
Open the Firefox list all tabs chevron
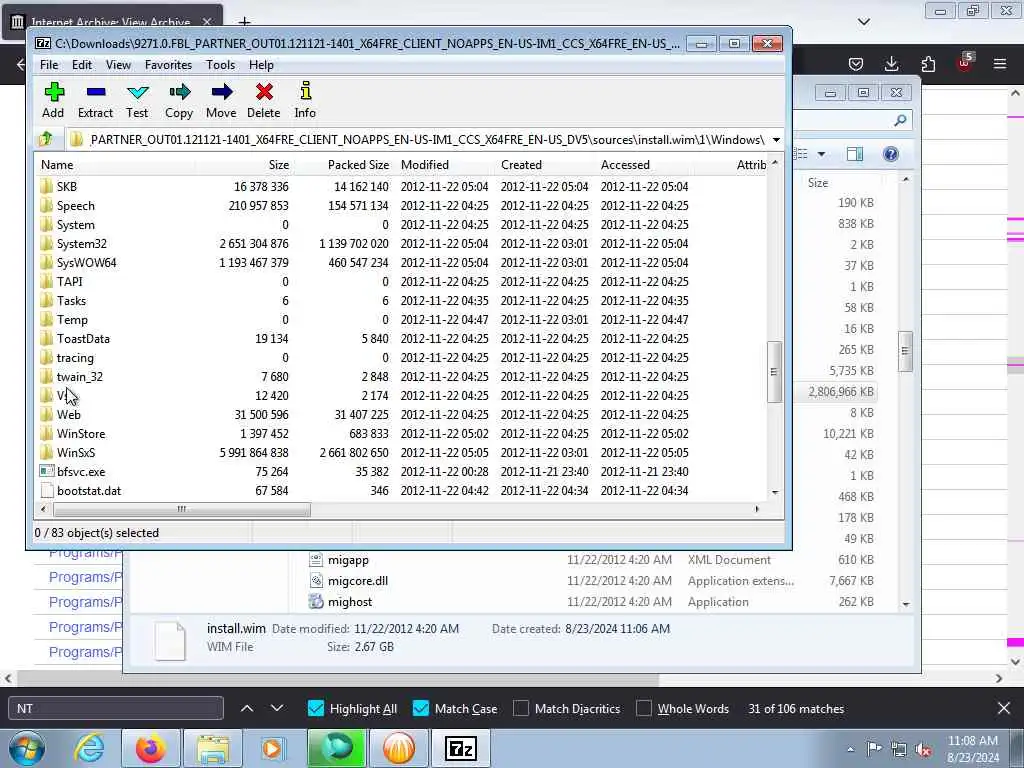point(863,22)
